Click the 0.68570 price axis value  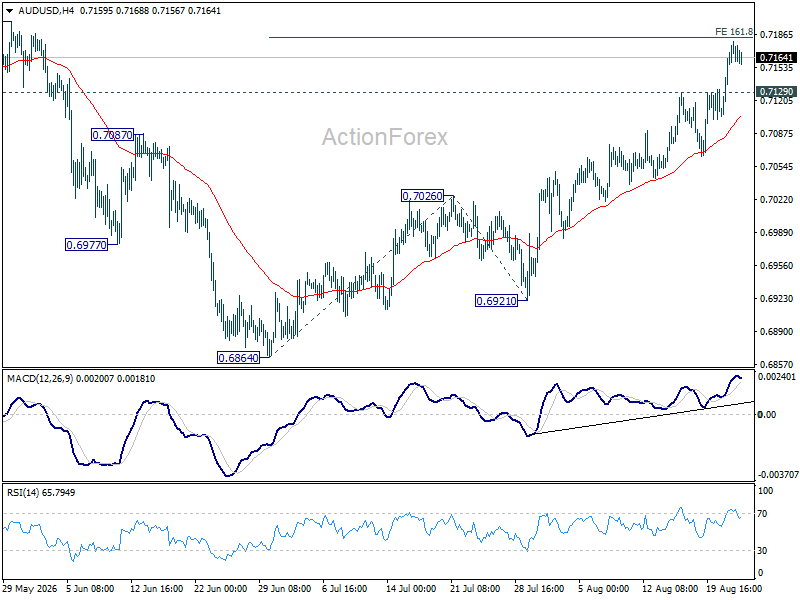tap(777, 364)
